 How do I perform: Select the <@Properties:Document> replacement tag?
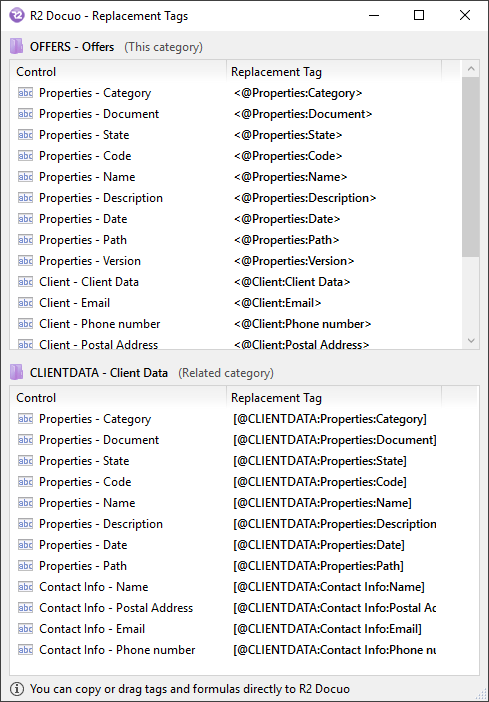303,114
